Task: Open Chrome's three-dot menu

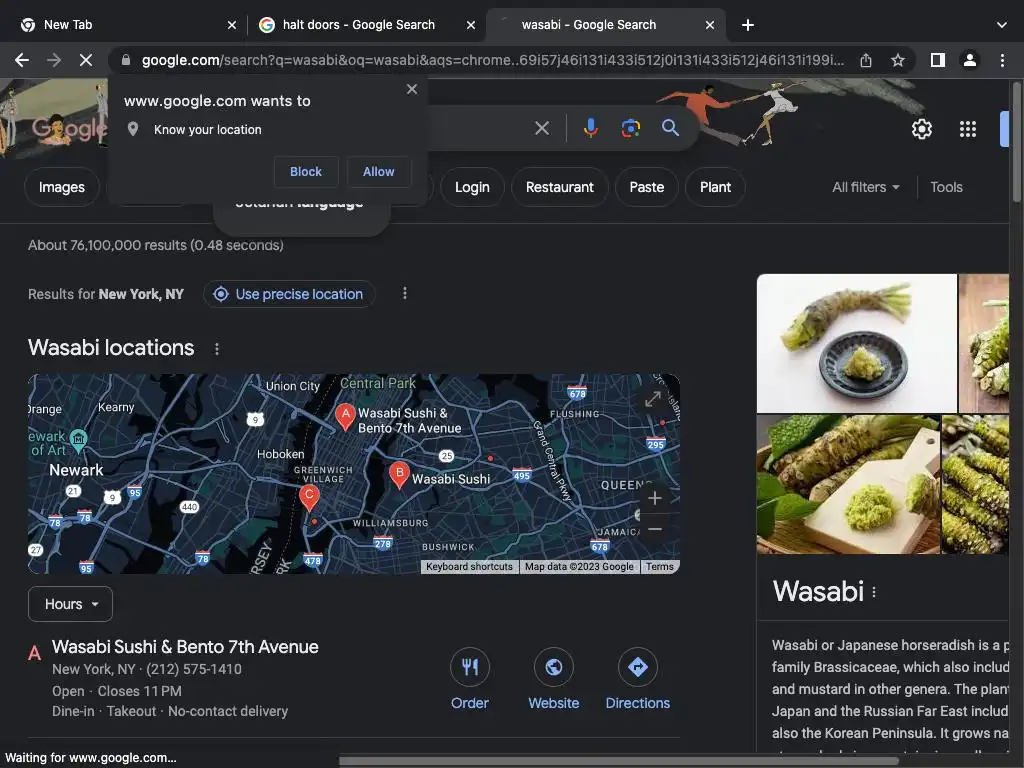Action: [1002, 60]
